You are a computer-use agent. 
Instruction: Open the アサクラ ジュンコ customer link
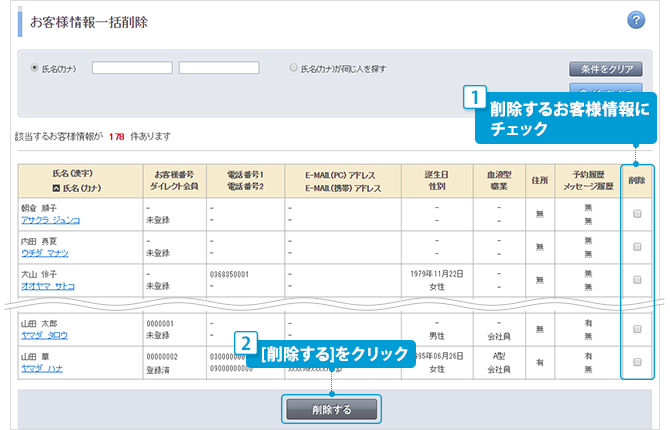point(50,220)
